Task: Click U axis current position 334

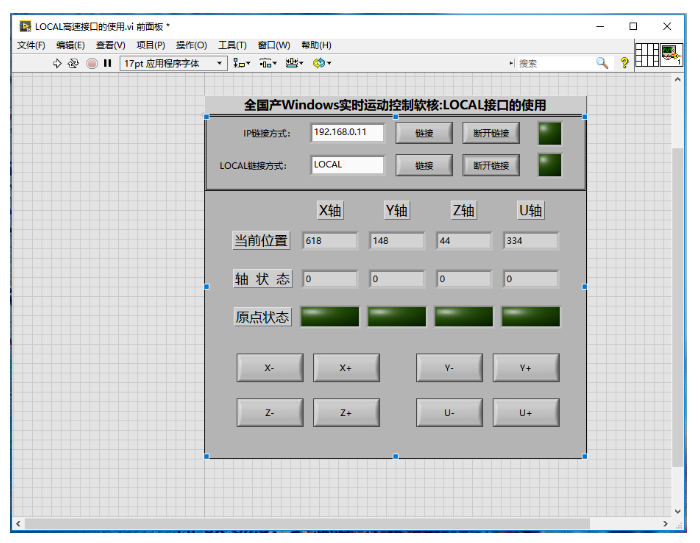Action: 531,241
